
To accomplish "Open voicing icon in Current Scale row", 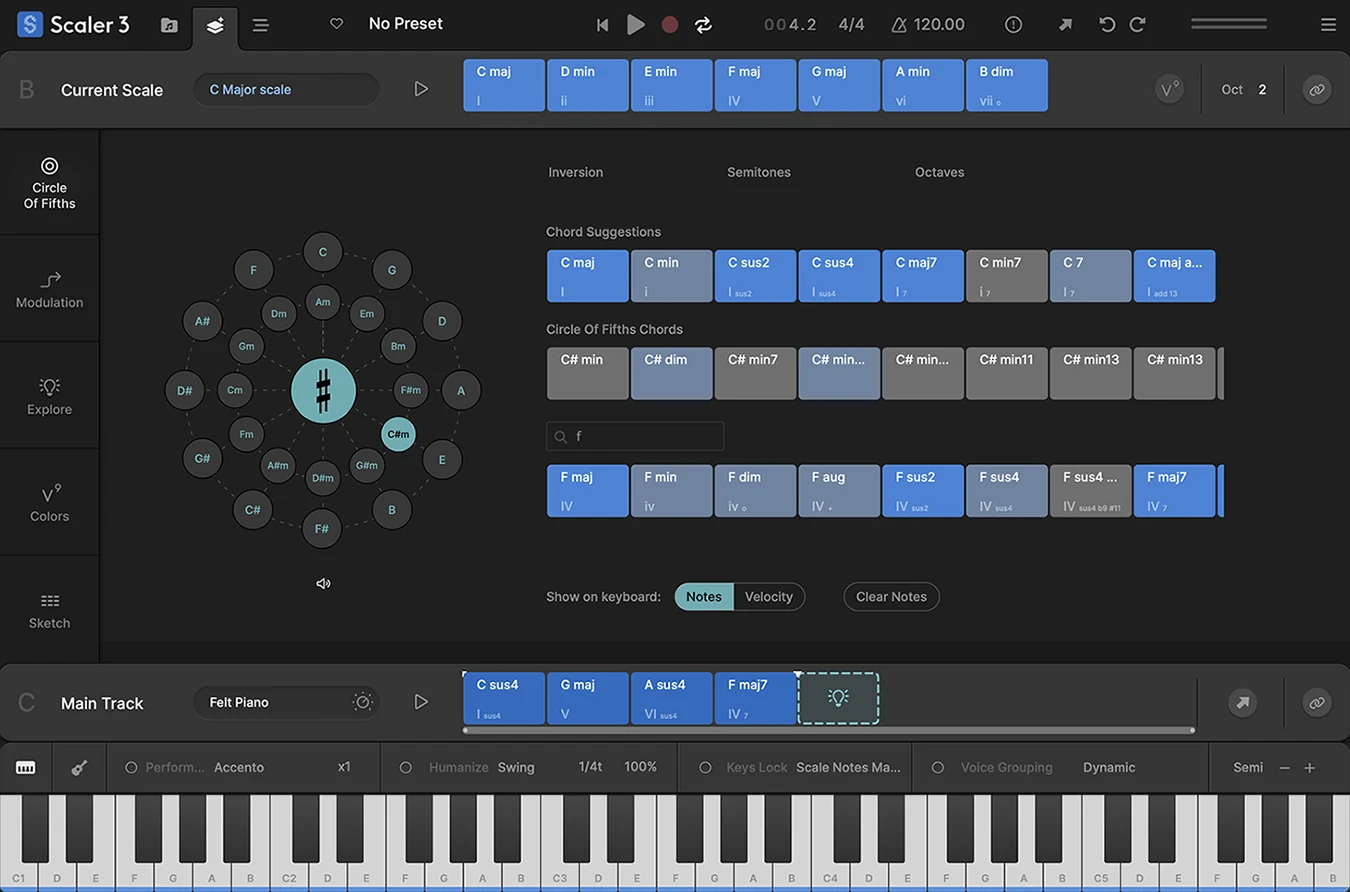I will pyautogui.click(x=1168, y=90).
